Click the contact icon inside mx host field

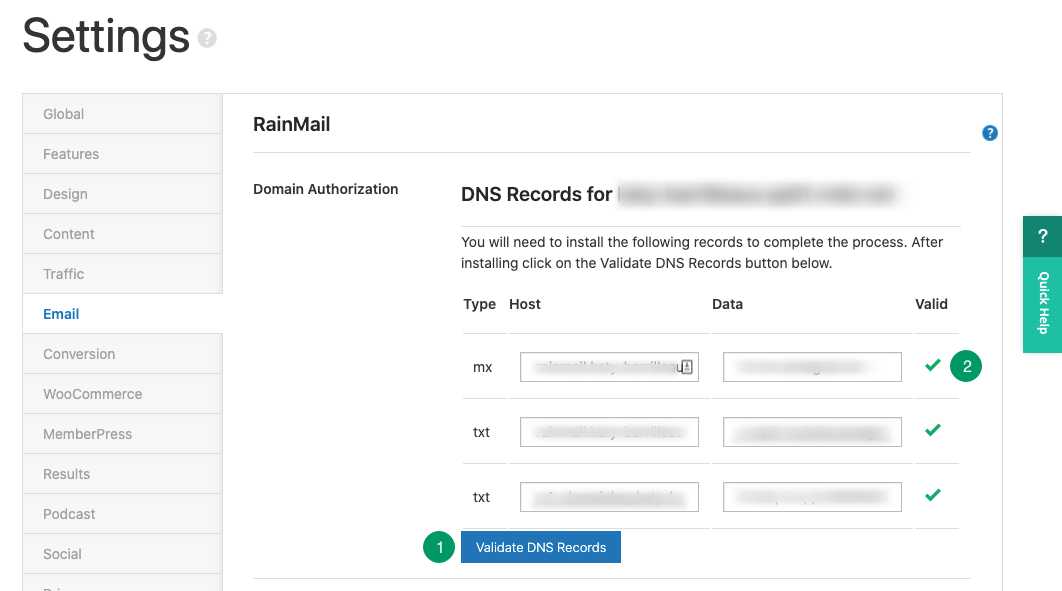687,367
